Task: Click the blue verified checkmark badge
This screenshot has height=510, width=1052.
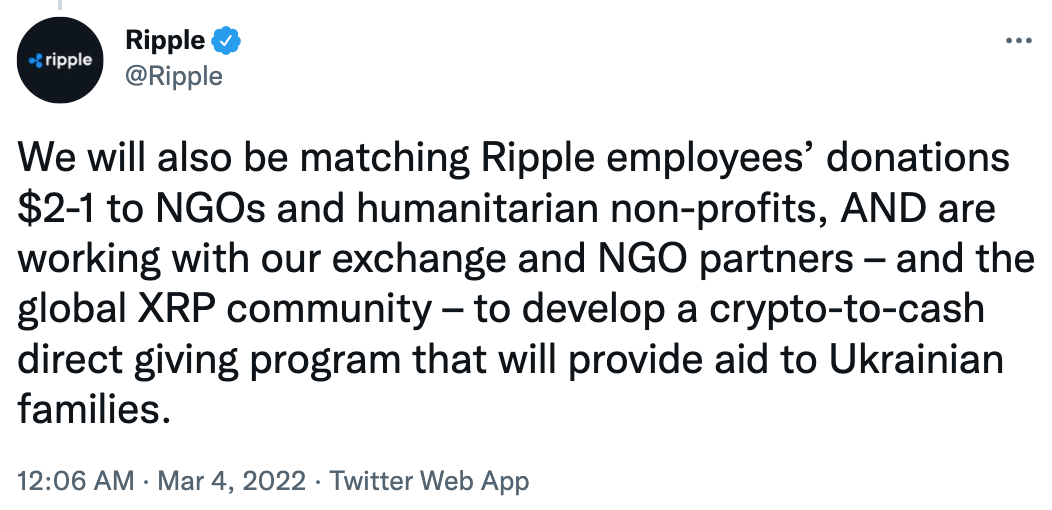Action: click(x=227, y=43)
